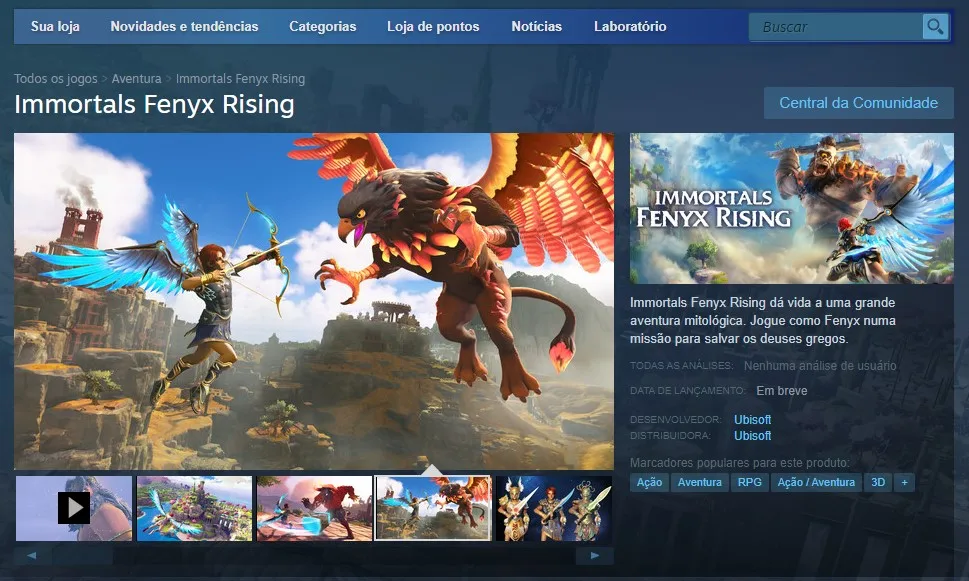Open Central da Comunidade

[858, 103]
